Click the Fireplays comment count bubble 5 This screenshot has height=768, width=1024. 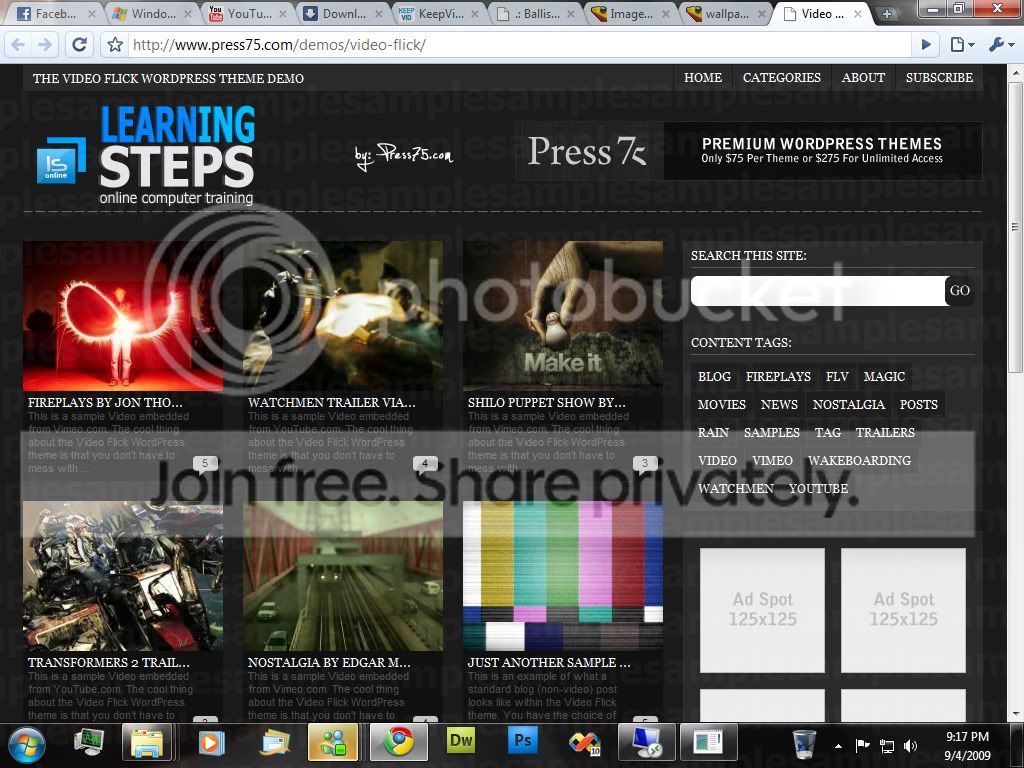coord(205,464)
